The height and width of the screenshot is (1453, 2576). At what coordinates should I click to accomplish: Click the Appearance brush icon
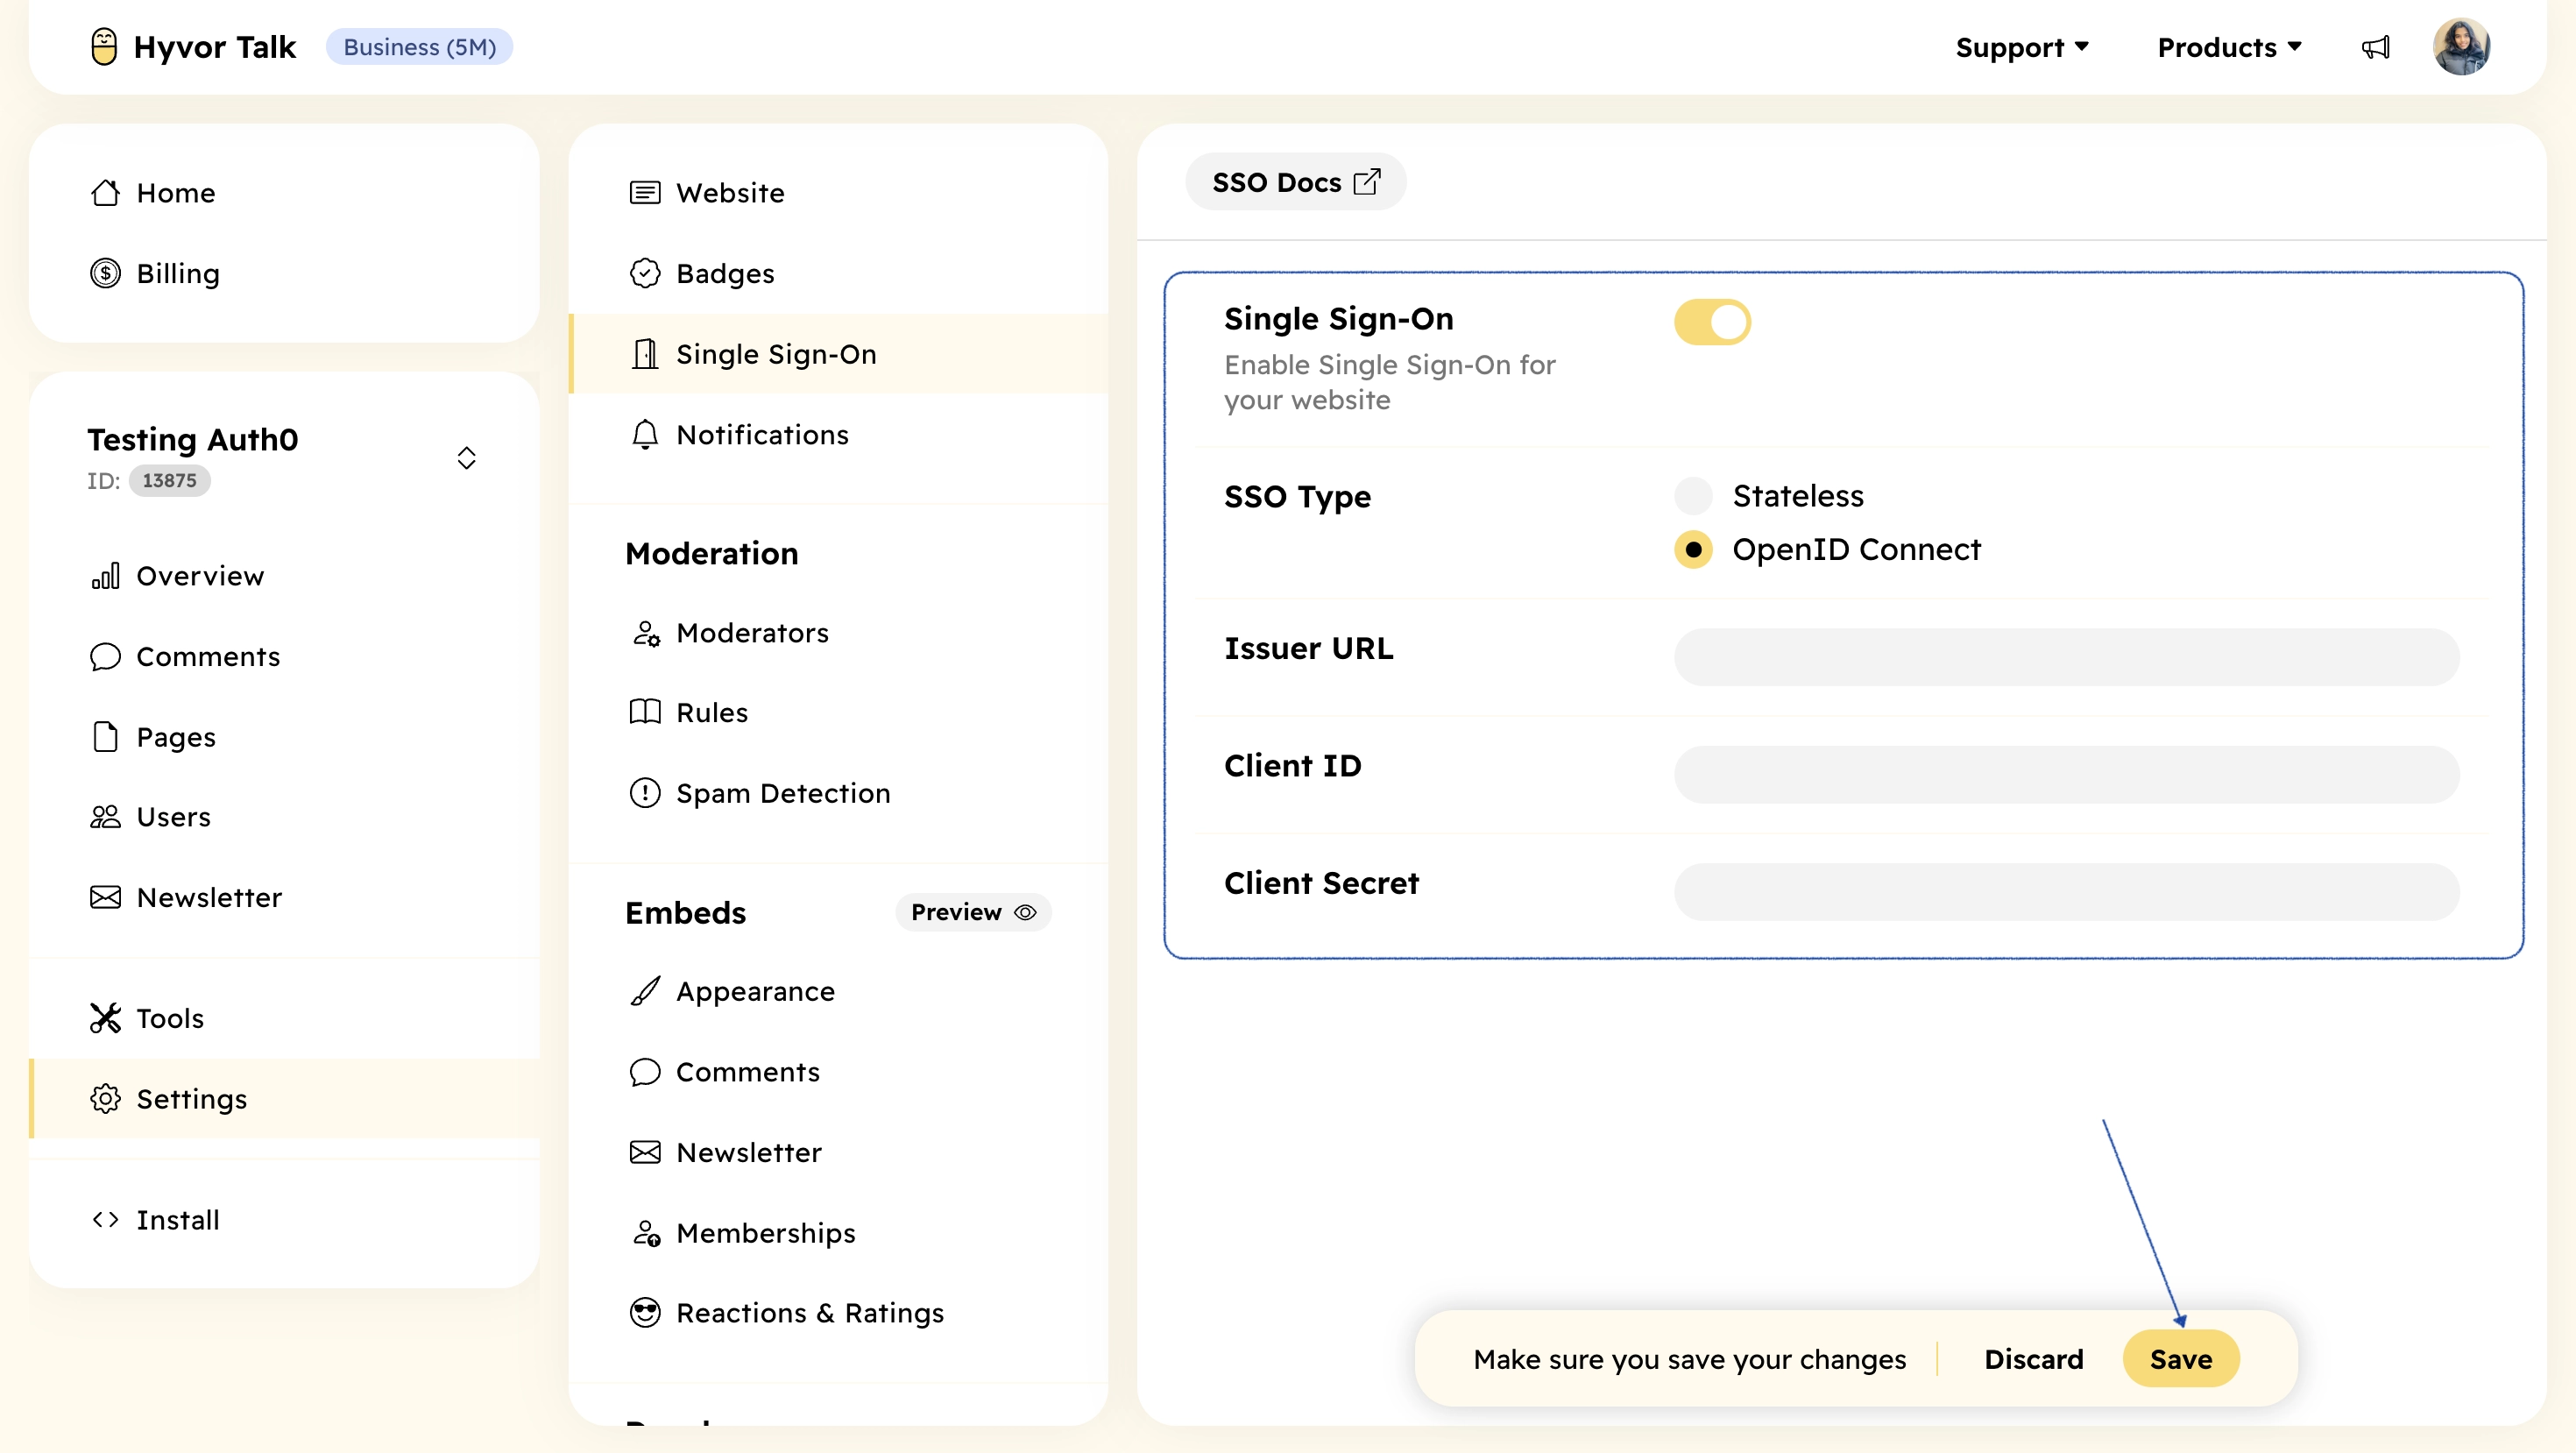(645, 991)
